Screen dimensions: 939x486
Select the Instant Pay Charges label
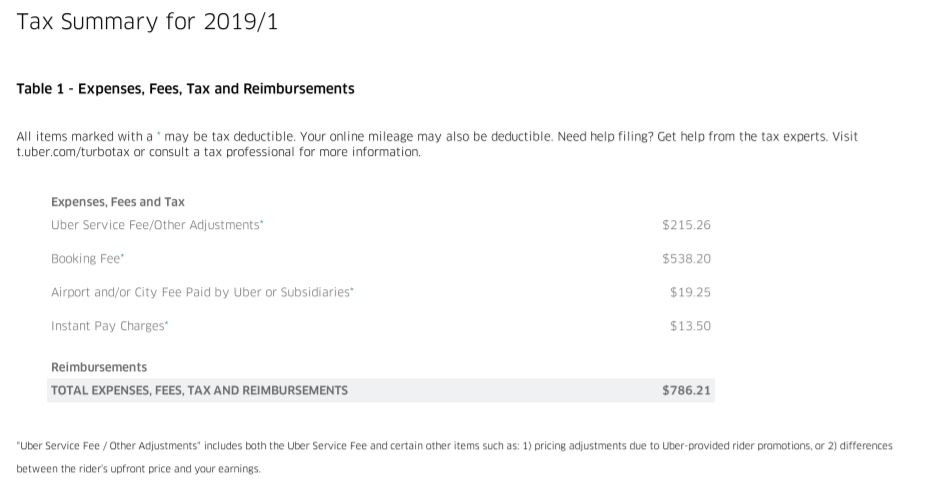tap(110, 326)
